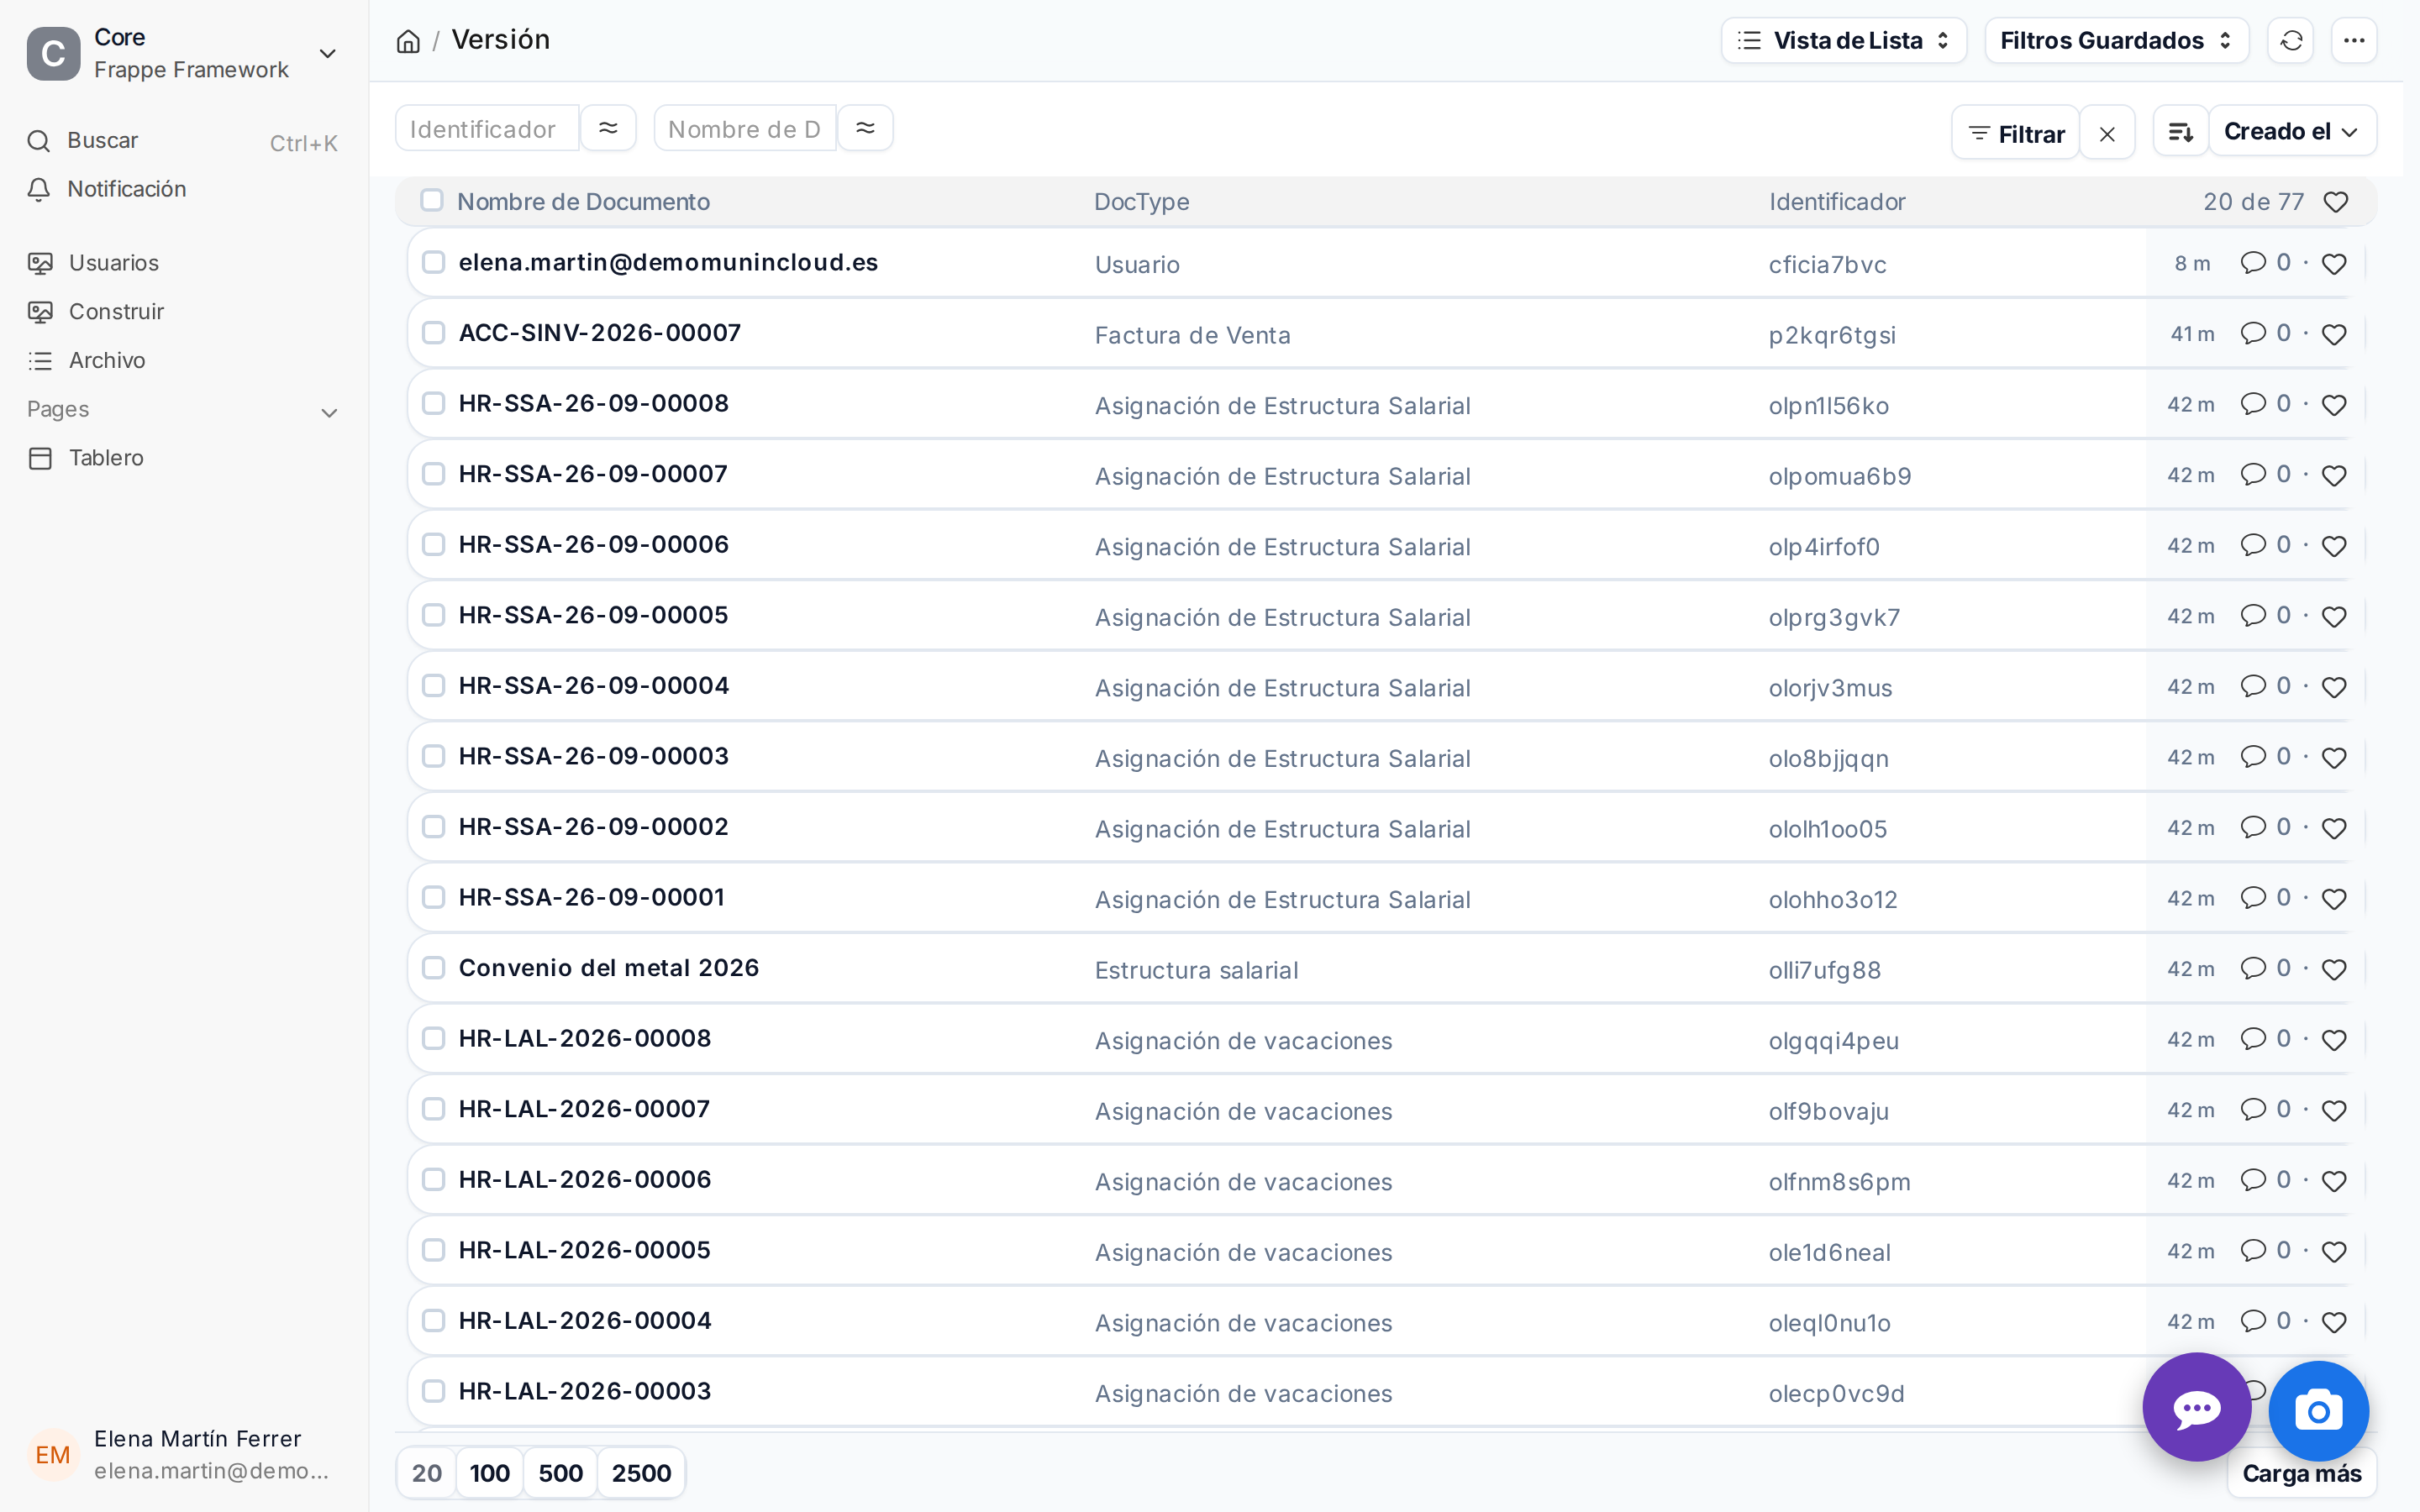2420x1512 pixels.
Task: Open the Creado el sort field dropdown
Action: (2292, 131)
